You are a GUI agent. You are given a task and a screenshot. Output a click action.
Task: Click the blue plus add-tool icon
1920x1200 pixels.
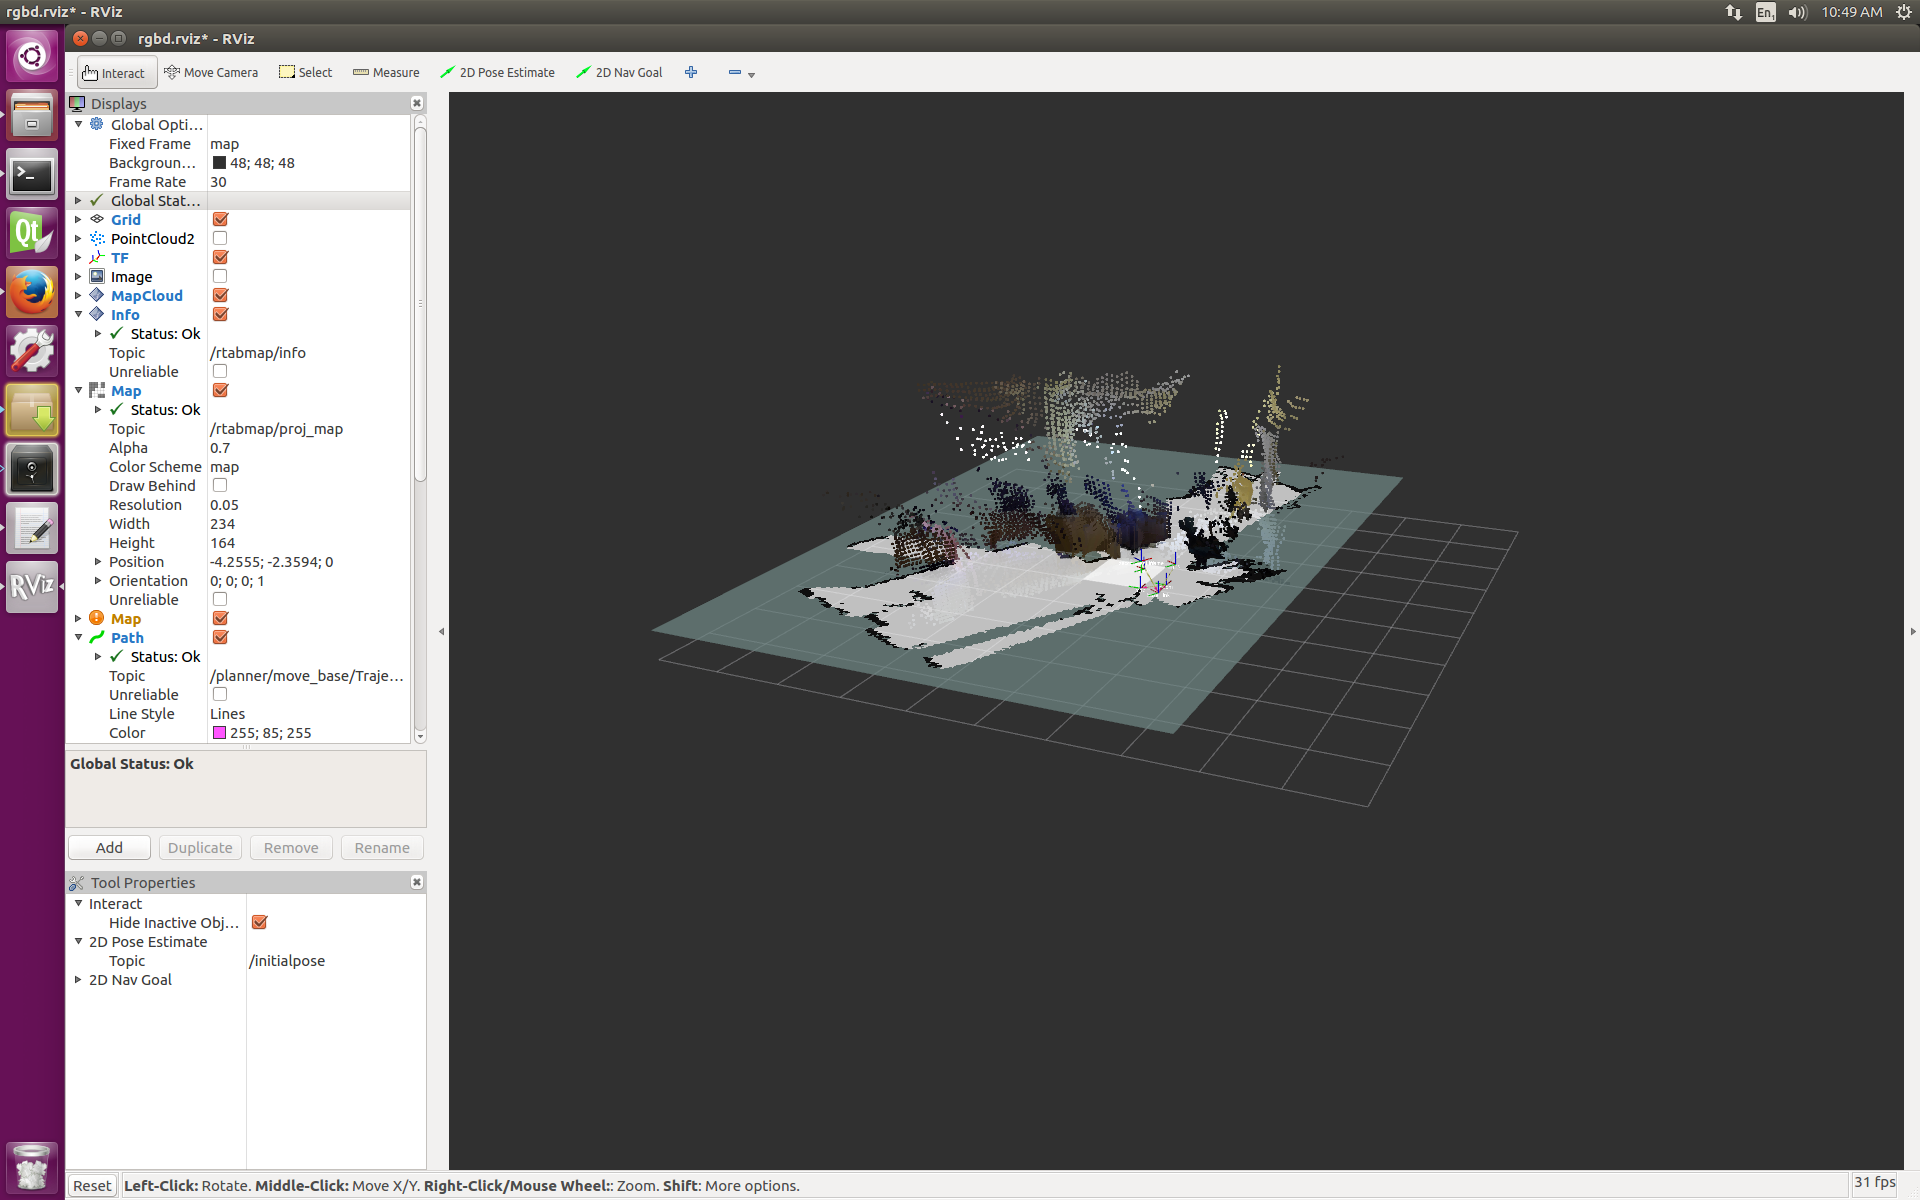point(691,73)
